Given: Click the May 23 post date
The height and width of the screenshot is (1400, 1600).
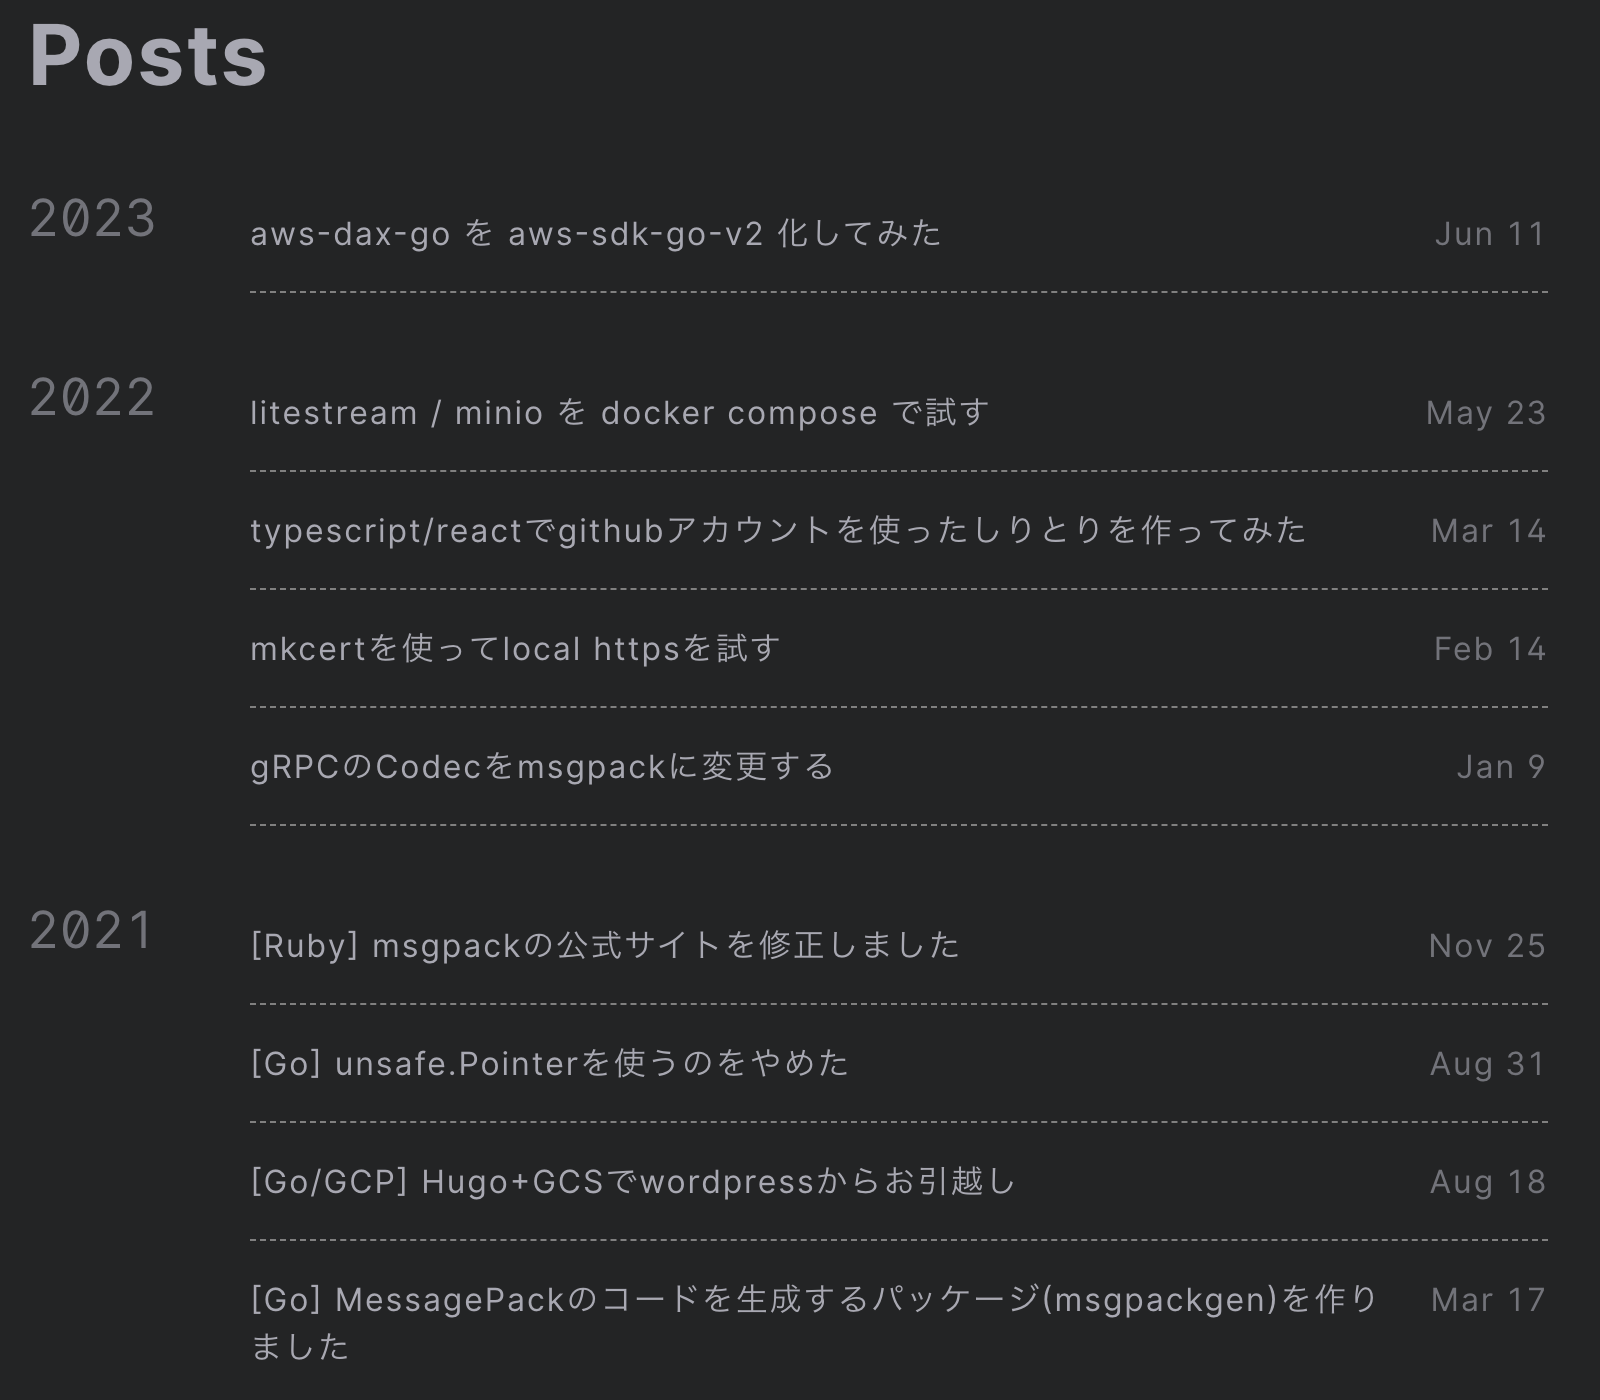Looking at the screenshot, I should [1486, 413].
